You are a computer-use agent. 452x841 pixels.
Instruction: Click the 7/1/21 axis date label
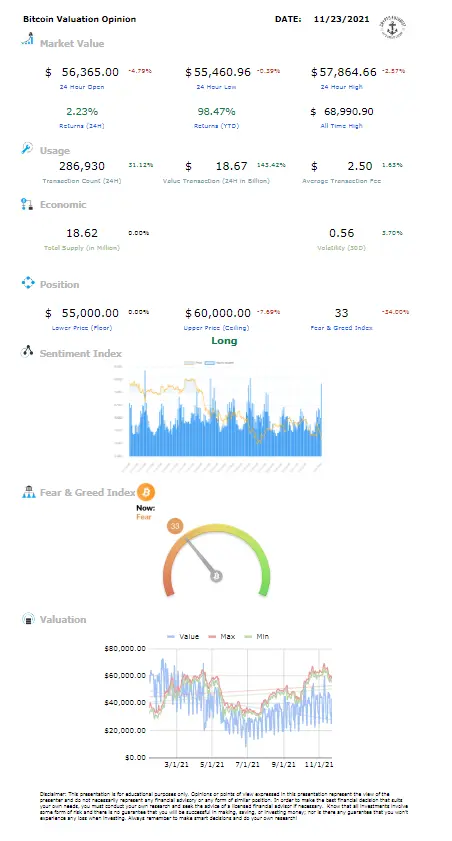pos(247,764)
